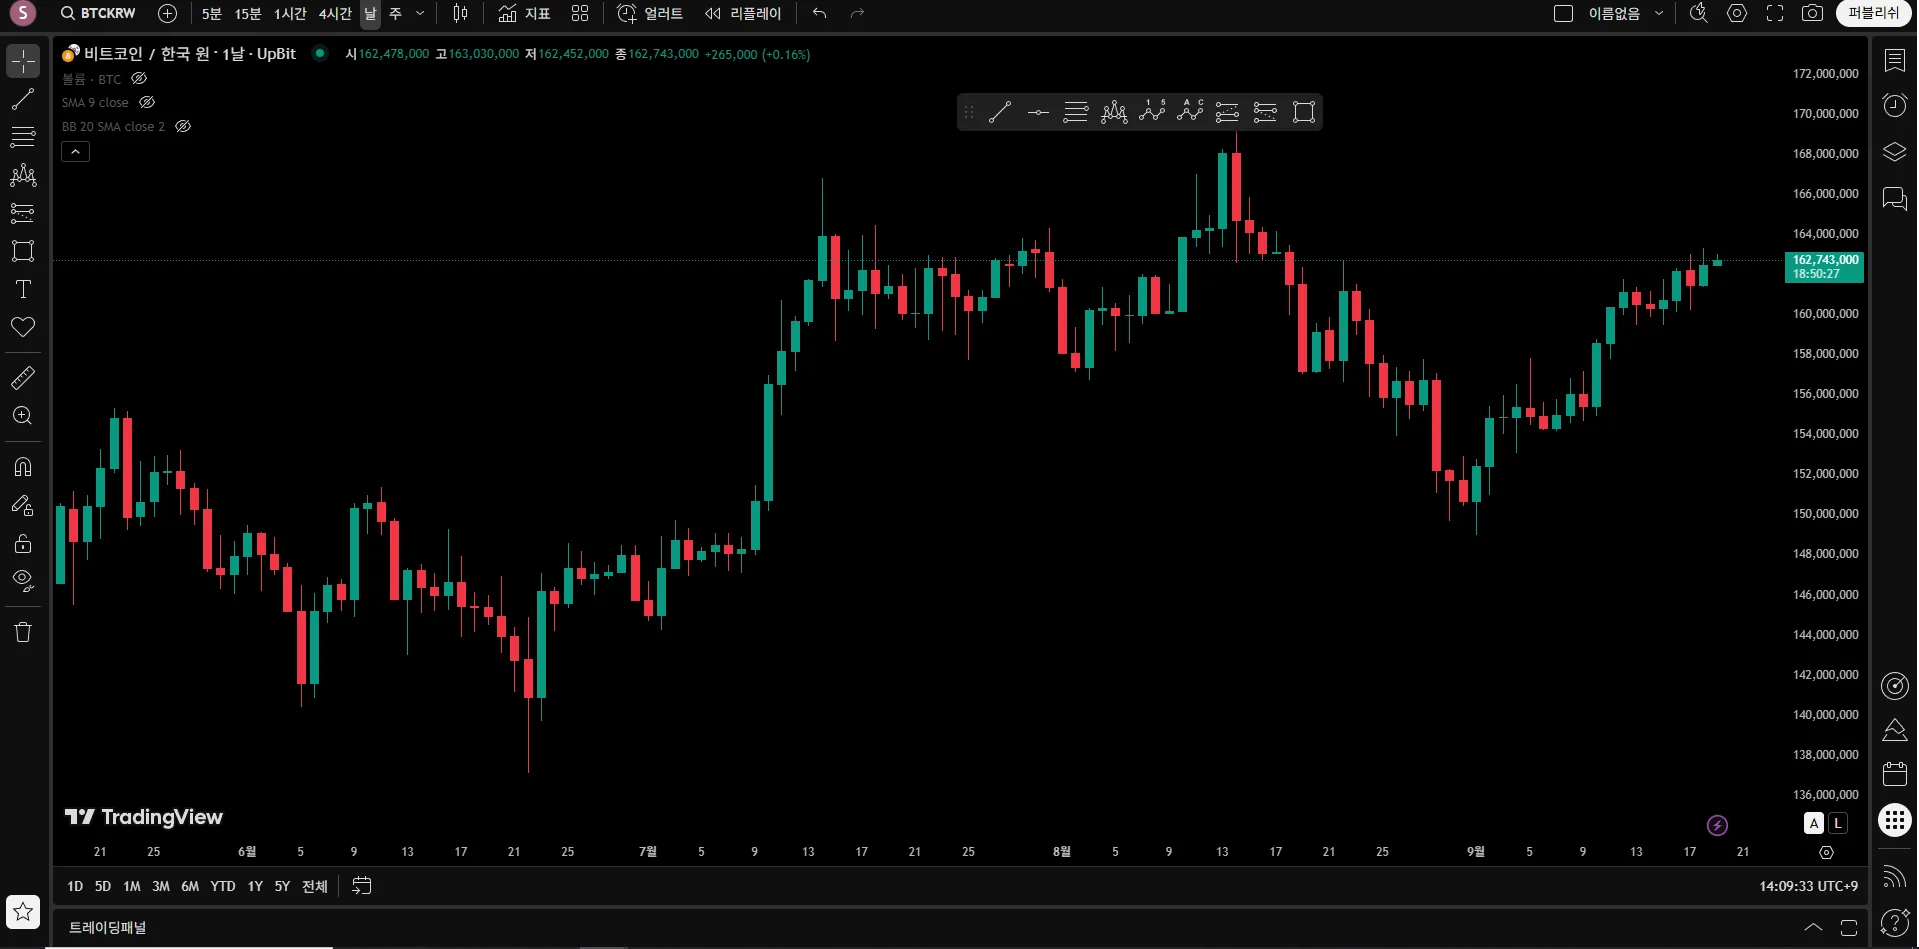Select the text annotation tool
Viewport: 1919px width, 949px height.
pyautogui.click(x=23, y=289)
